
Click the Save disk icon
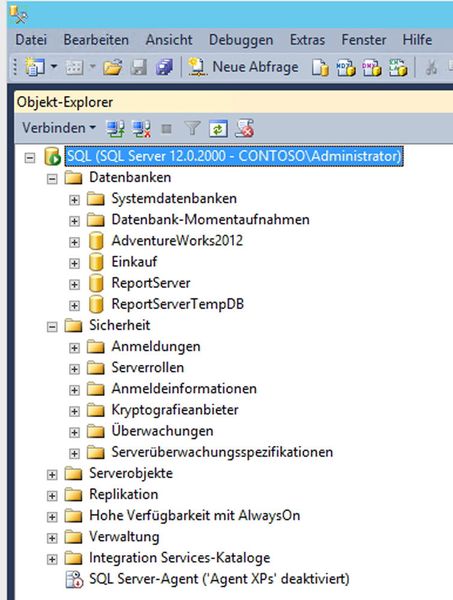click(x=139, y=67)
